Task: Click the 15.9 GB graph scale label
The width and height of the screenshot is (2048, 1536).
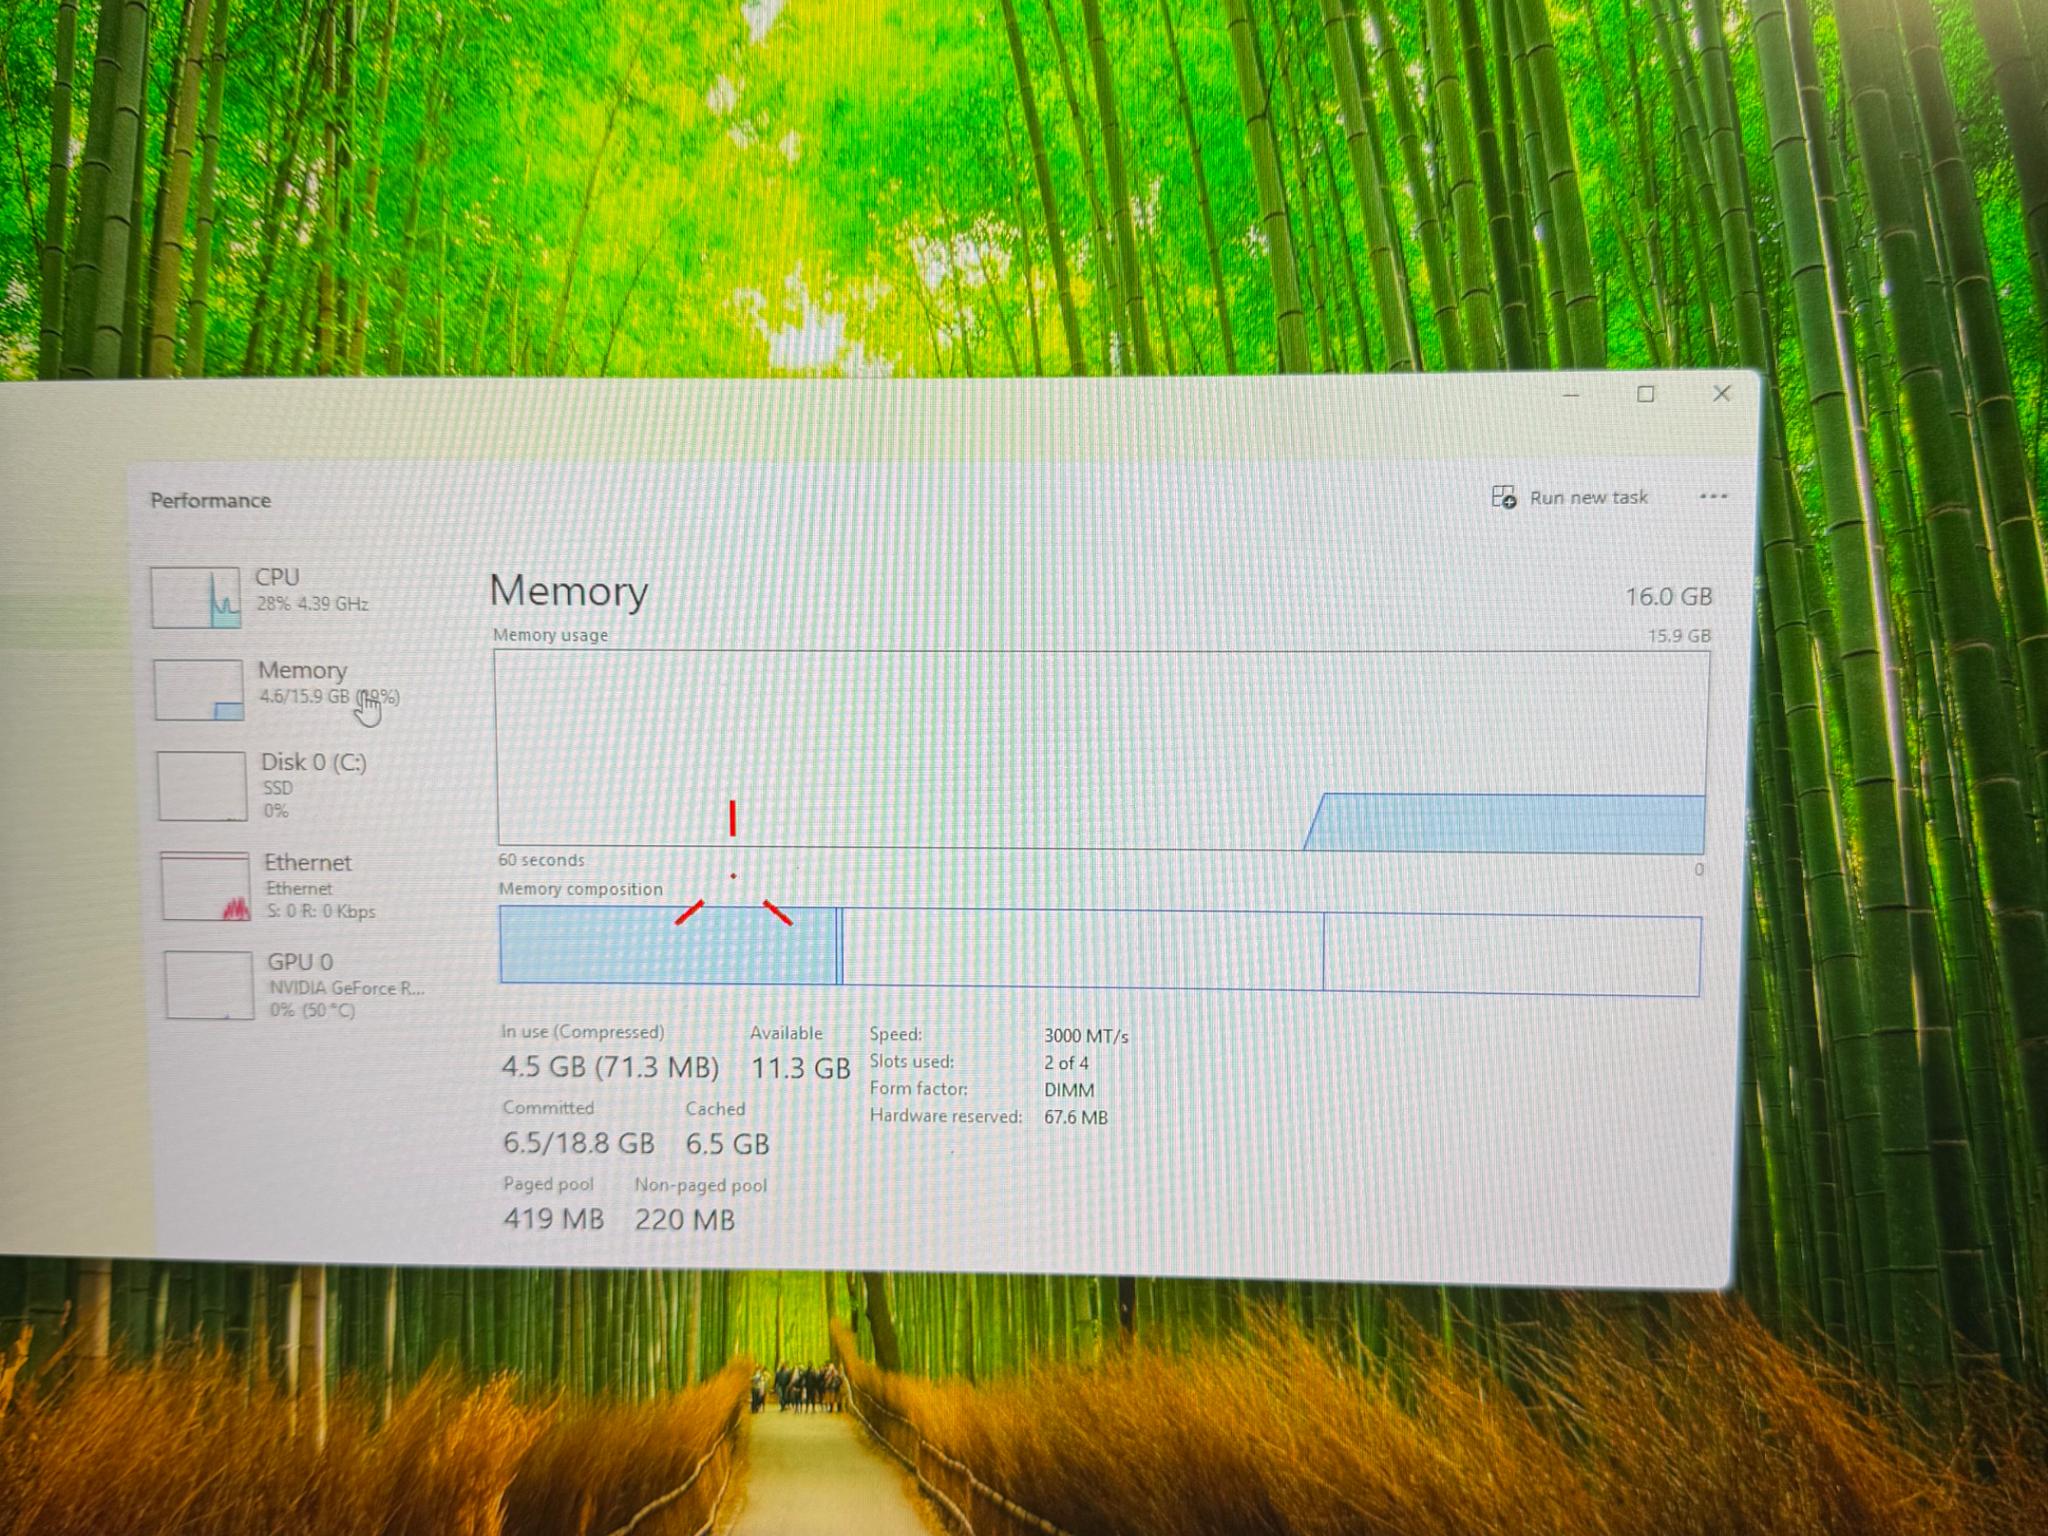Action: pyautogui.click(x=1679, y=636)
